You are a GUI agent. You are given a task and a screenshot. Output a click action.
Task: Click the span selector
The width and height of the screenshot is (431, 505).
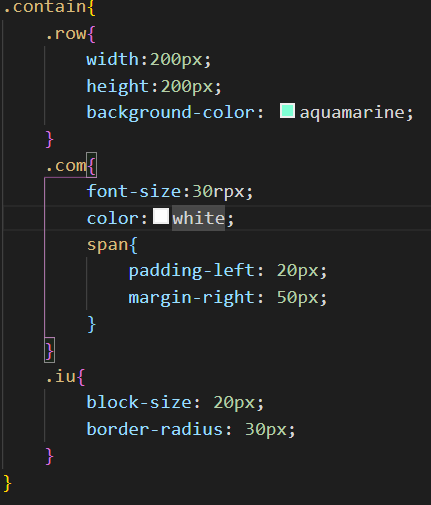tap(107, 245)
